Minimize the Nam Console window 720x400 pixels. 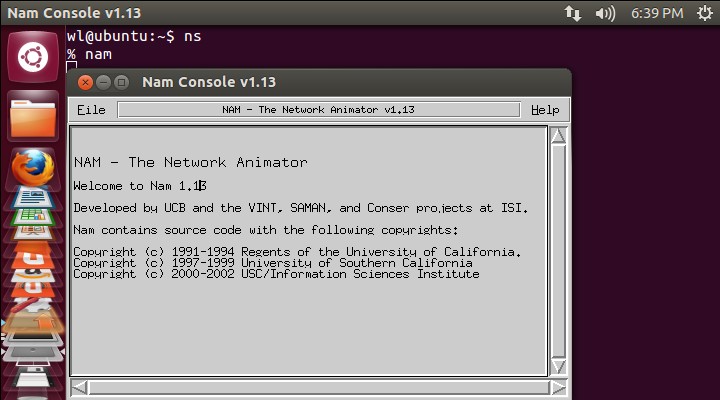click(x=103, y=82)
